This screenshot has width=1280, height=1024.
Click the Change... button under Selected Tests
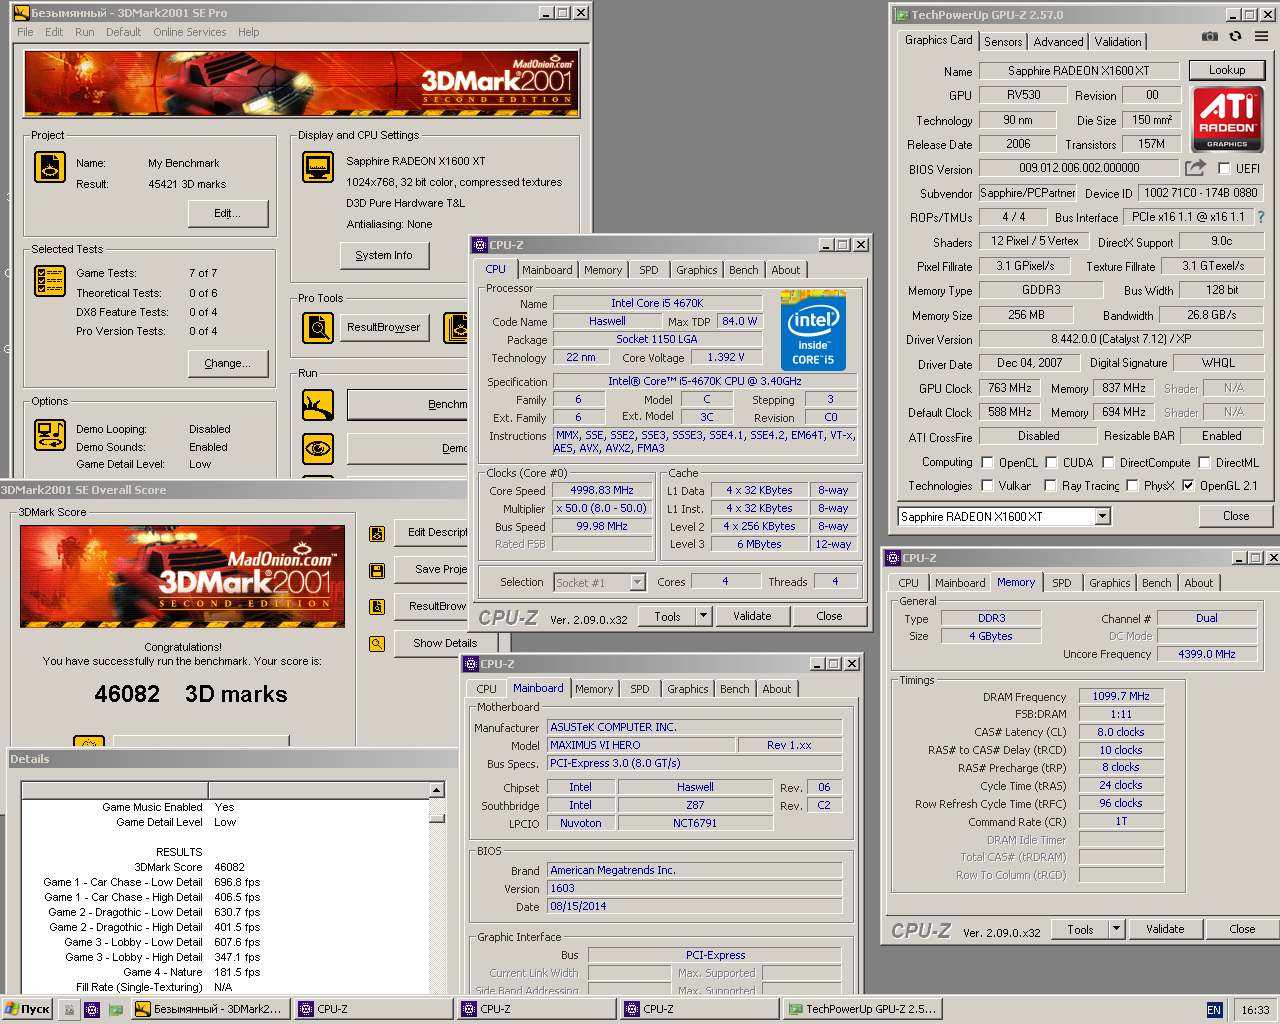(x=228, y=363)
